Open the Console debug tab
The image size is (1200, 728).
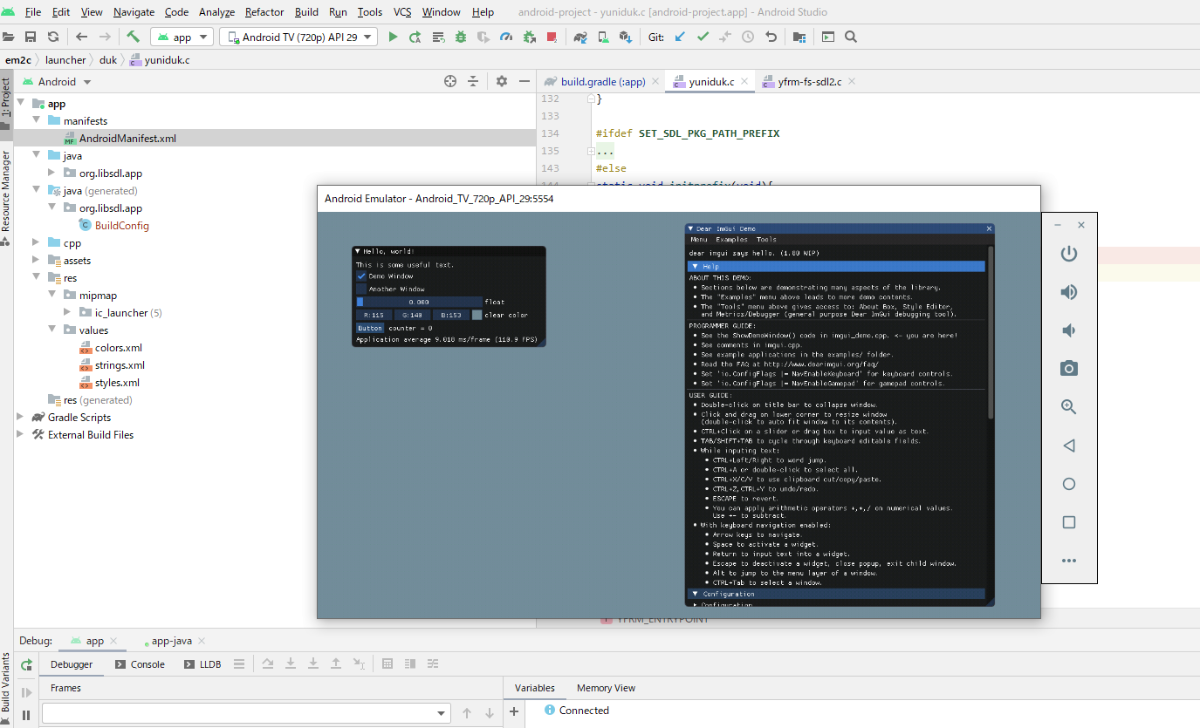140,664
